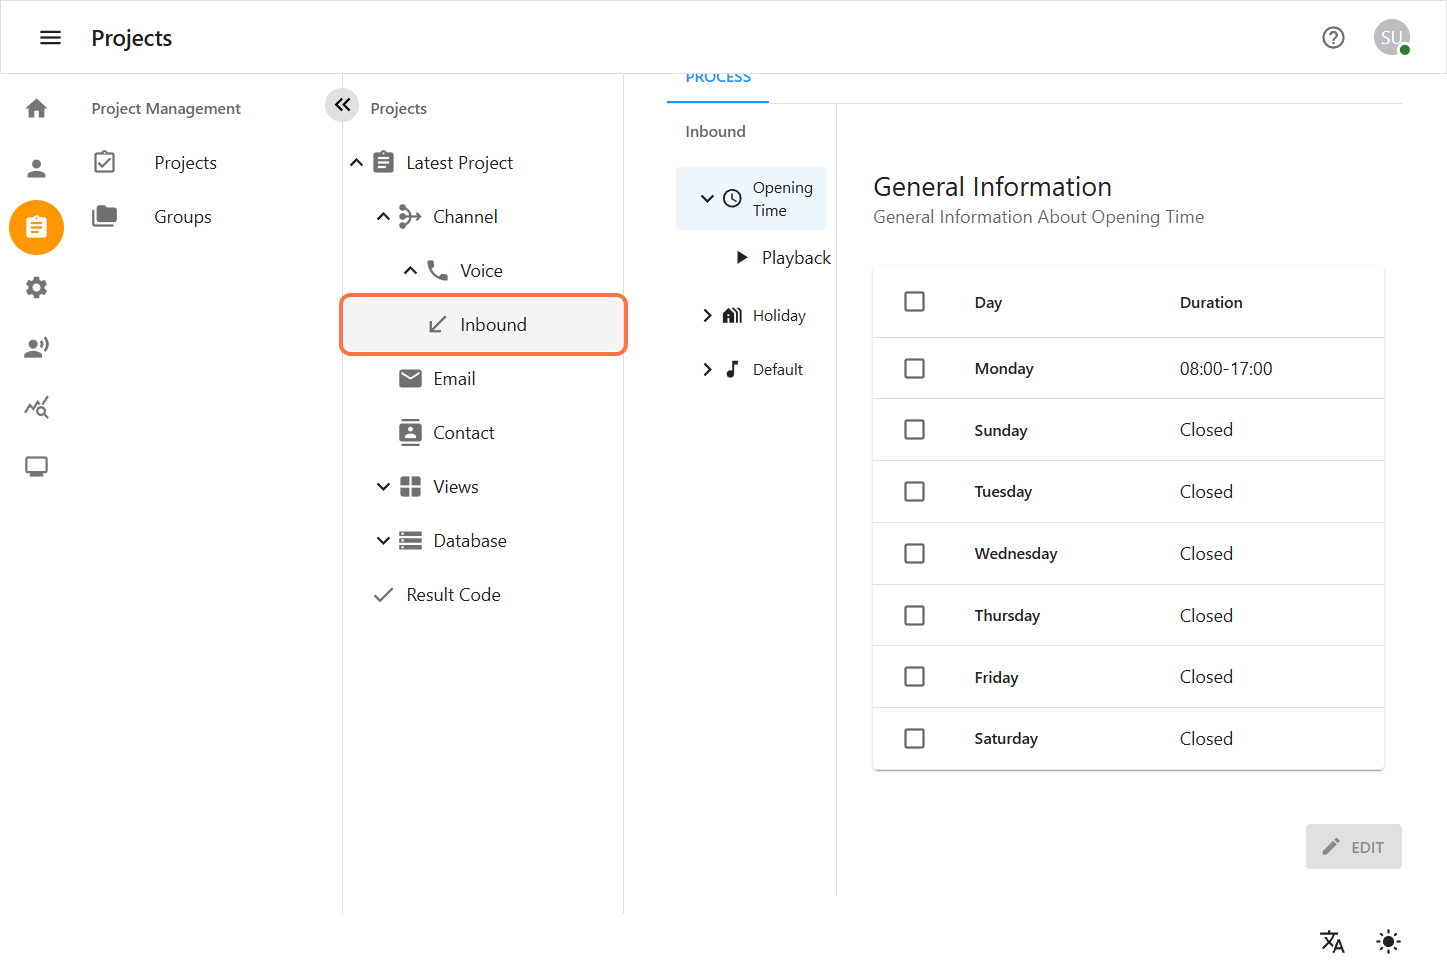Open the settings gear sidebar icon

[x=36, y=288]
